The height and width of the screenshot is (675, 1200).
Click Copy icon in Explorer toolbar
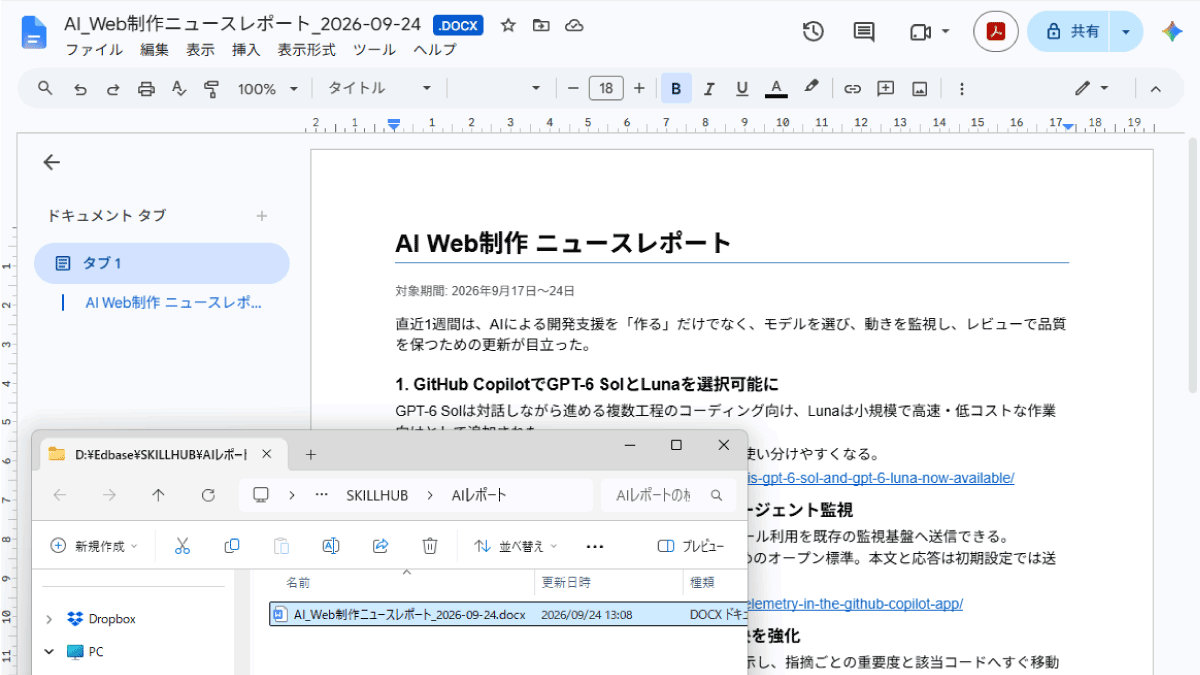click(x=232, y=546)
